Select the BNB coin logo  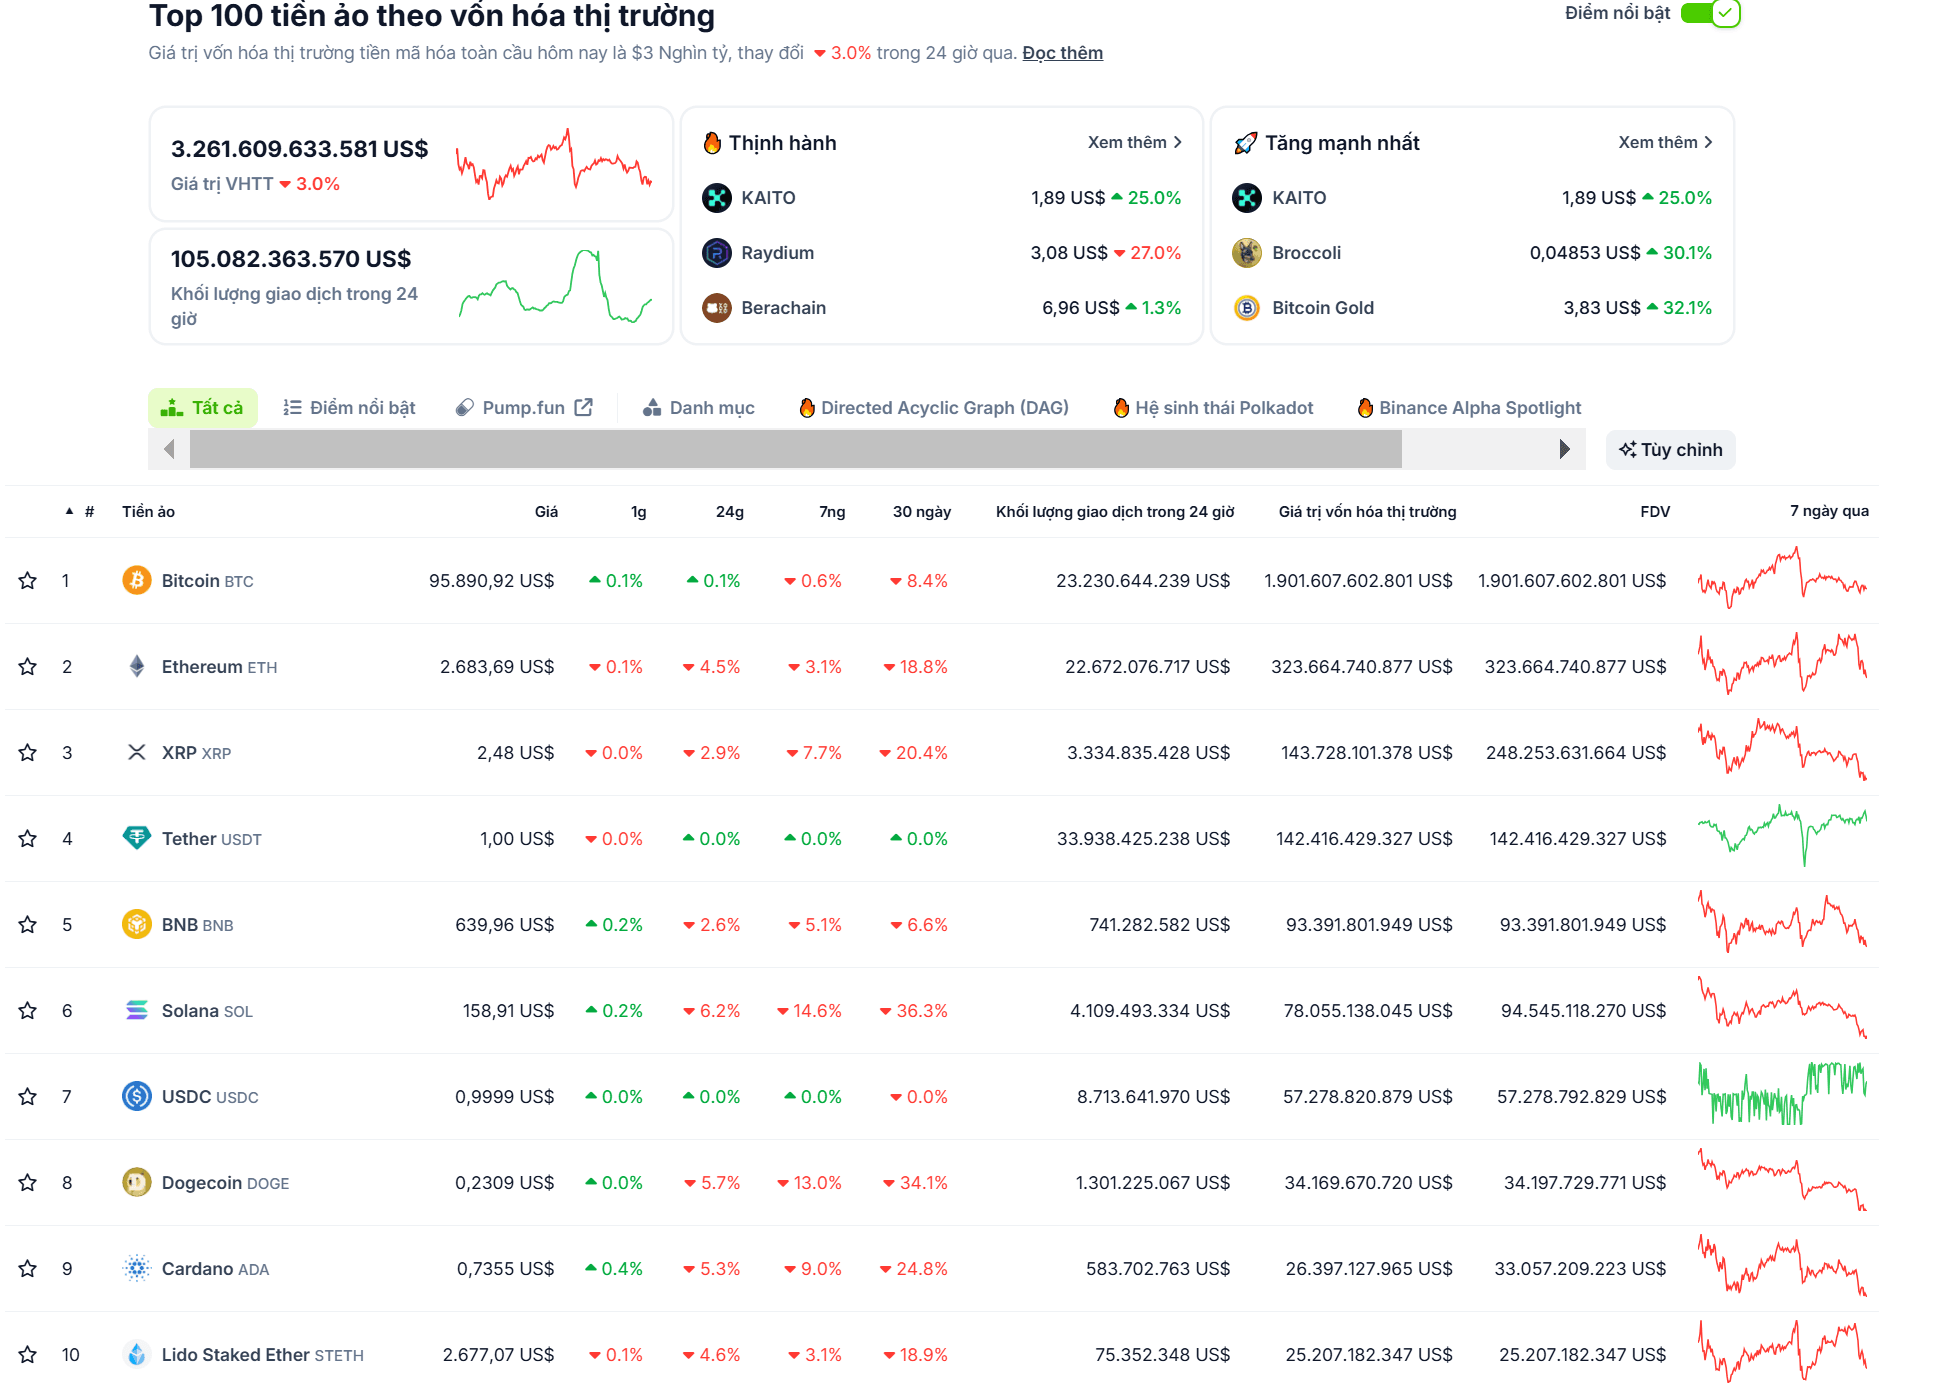(x=137, y=924)
